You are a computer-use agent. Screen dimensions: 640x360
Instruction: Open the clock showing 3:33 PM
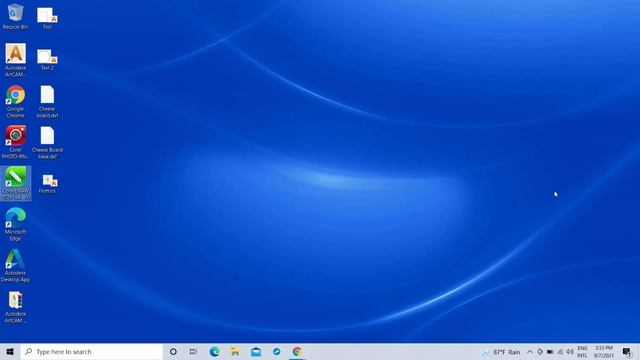pyautogui.click(x=604, y=352)
